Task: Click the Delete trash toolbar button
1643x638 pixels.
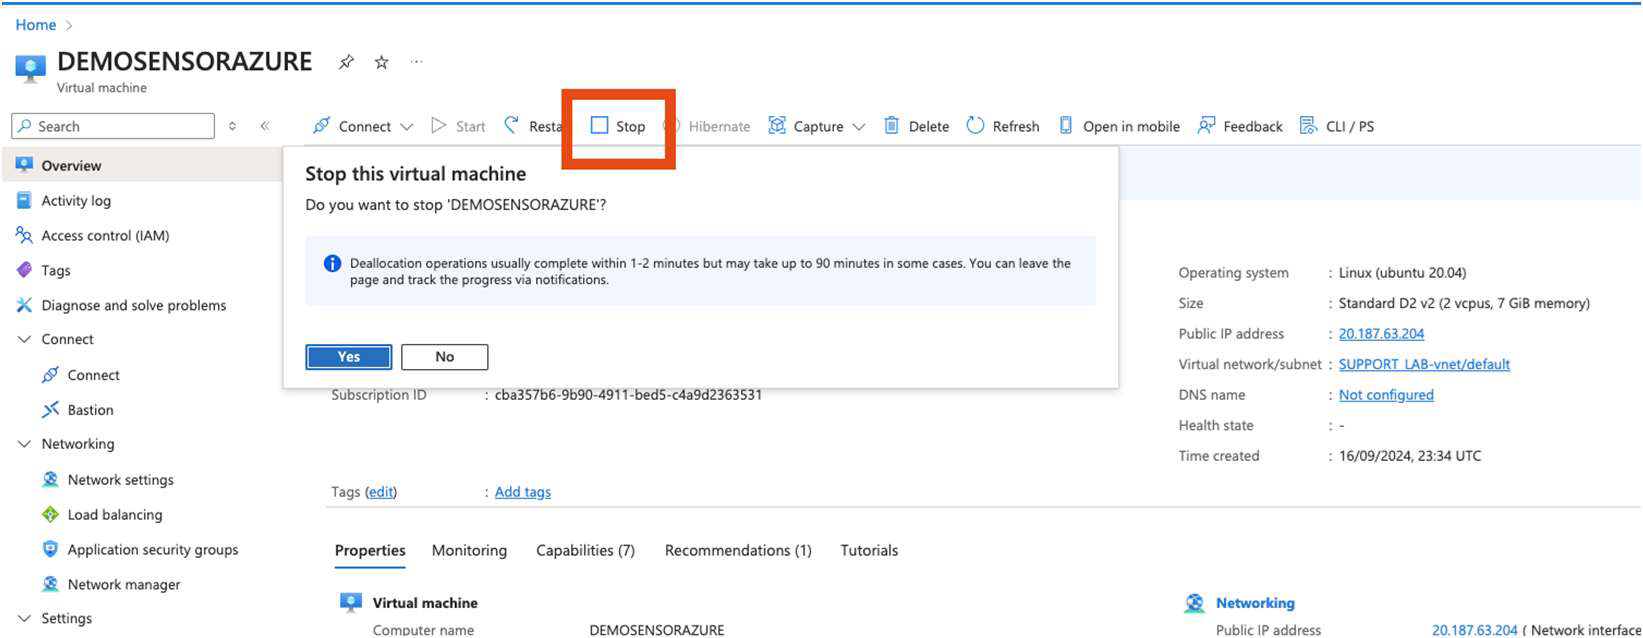Action: [x=916, y=126]
